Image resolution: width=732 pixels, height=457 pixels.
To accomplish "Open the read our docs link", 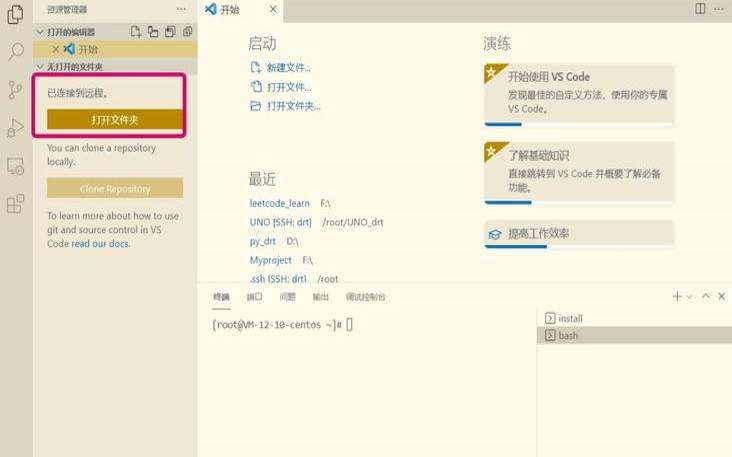I will point(101,244).
